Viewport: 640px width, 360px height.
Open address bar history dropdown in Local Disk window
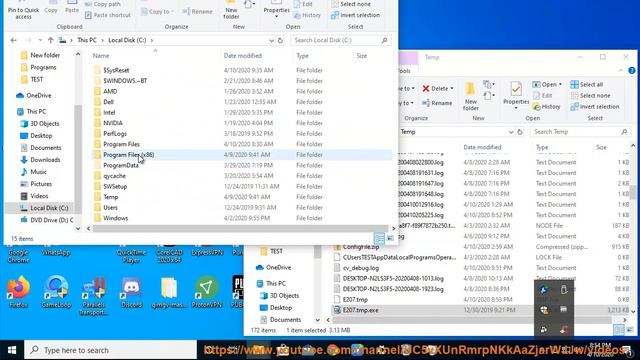(x=271, y=40)
